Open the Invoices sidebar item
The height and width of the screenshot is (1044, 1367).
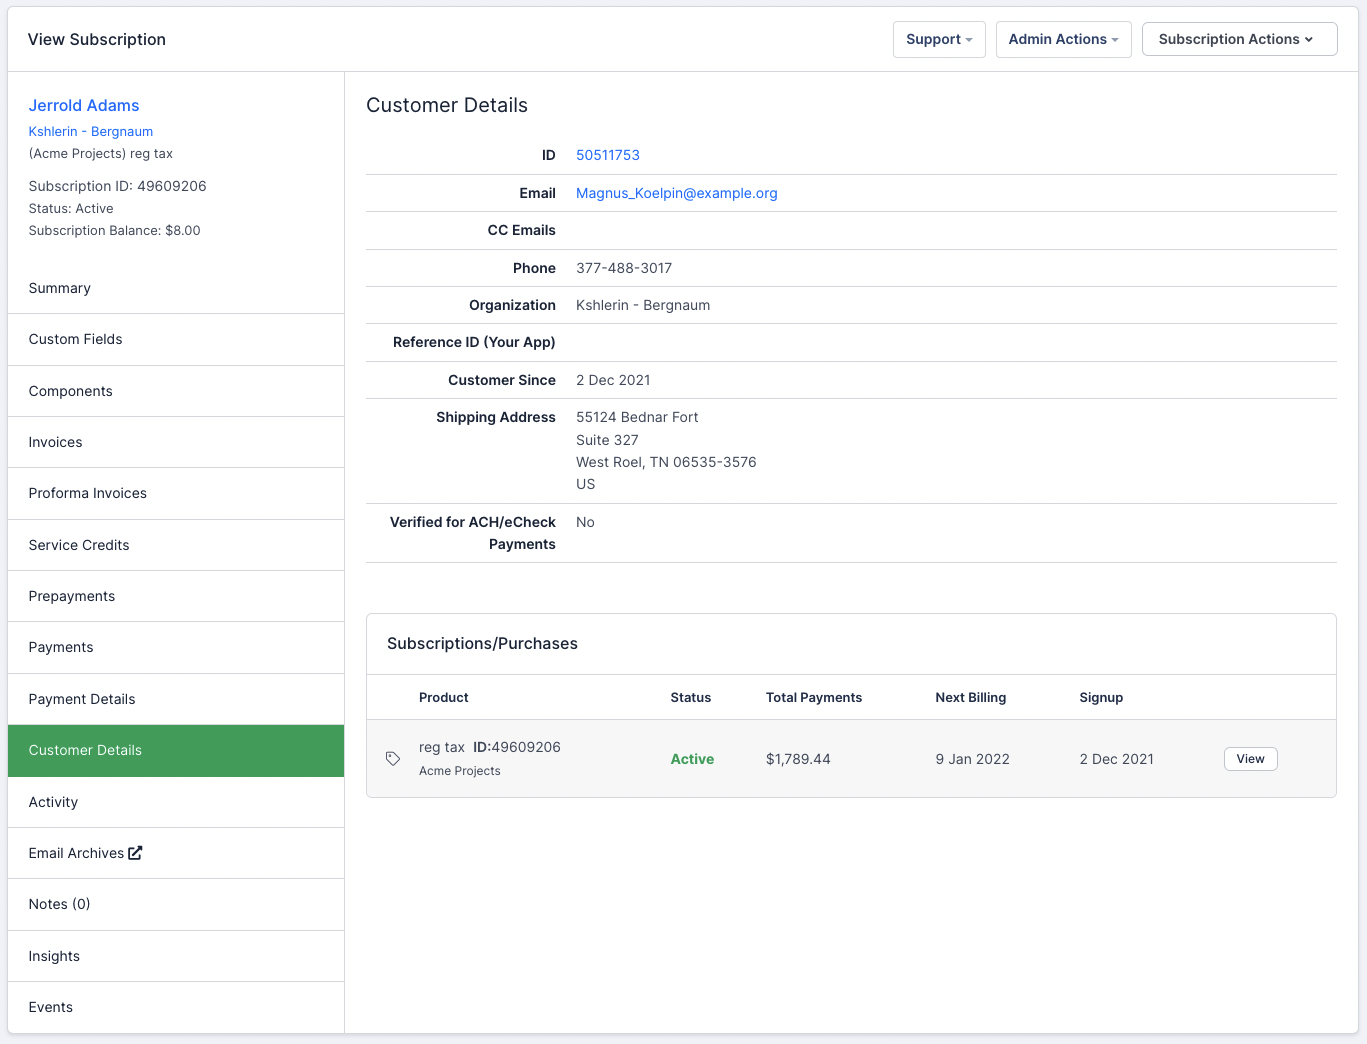56,442
